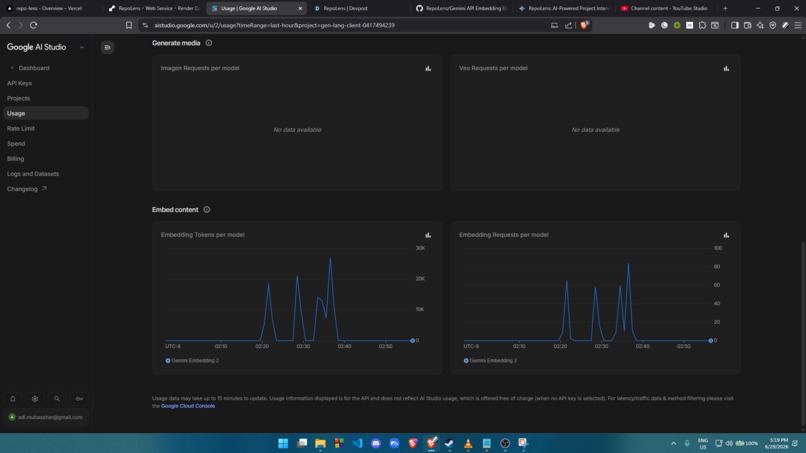Open Windows Start menu
Viewport: 806px width, 453px height.
283,443
